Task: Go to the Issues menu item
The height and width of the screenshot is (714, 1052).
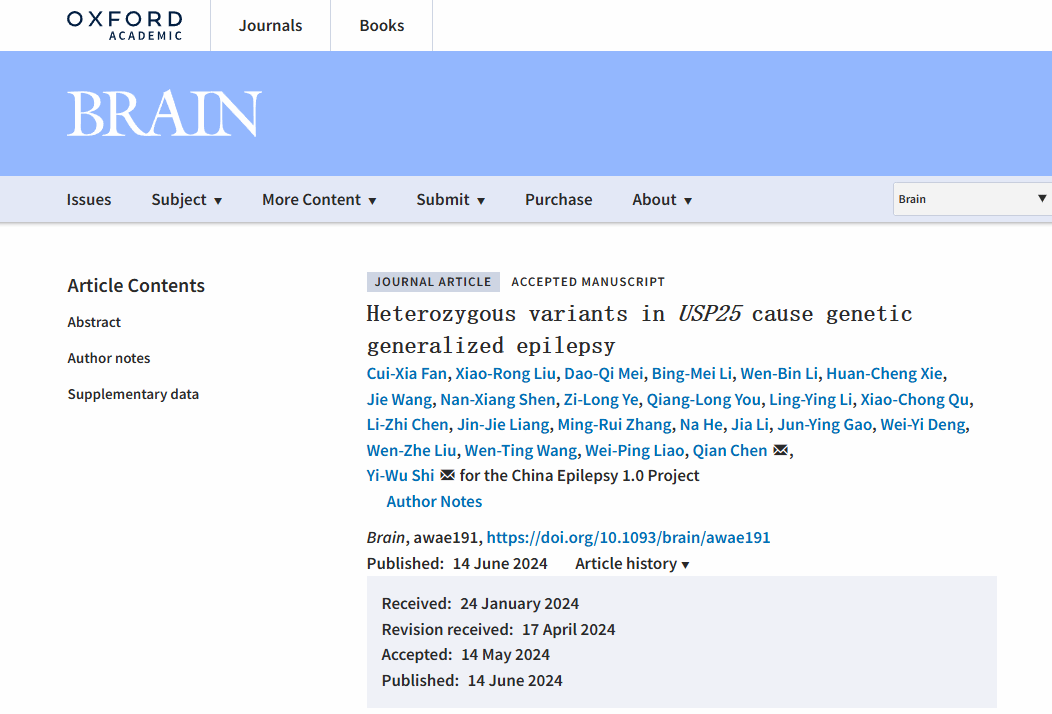Action: click(x=89, y=200)
